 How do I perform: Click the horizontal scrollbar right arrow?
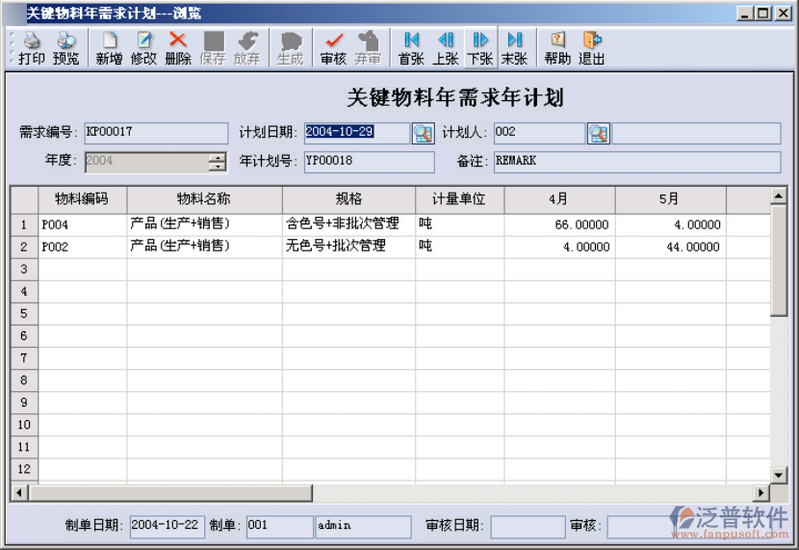click(x=761, y=492)
